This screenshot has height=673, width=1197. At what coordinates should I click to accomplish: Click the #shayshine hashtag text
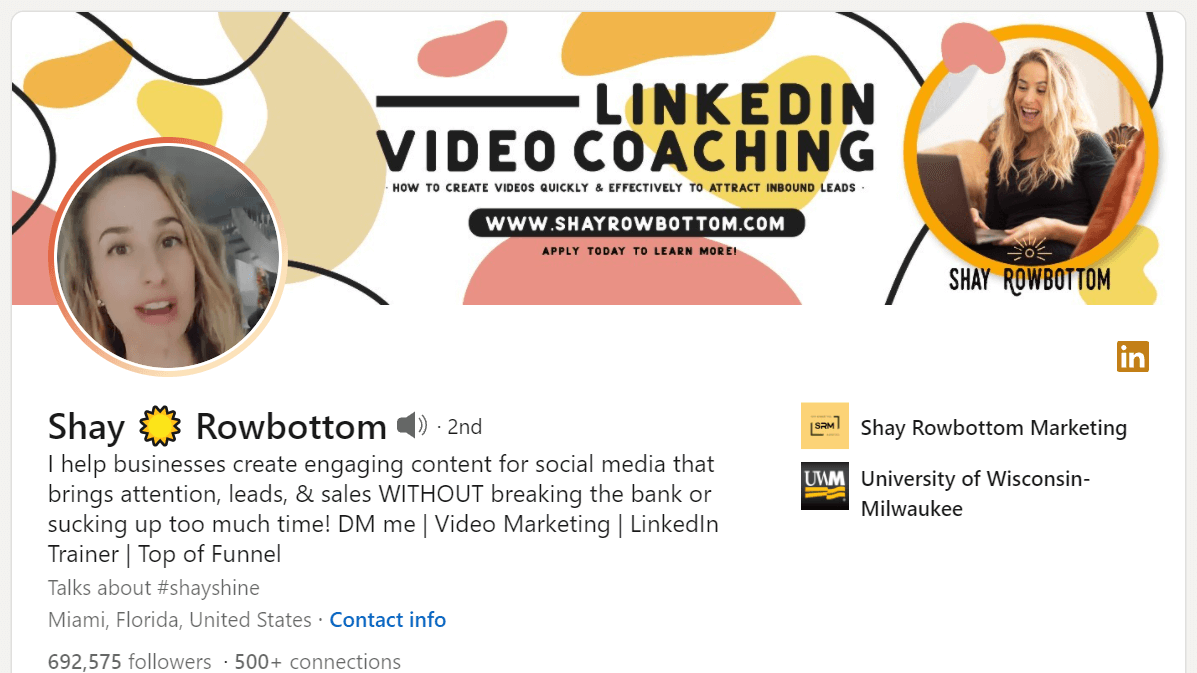(x=208, y=588)
